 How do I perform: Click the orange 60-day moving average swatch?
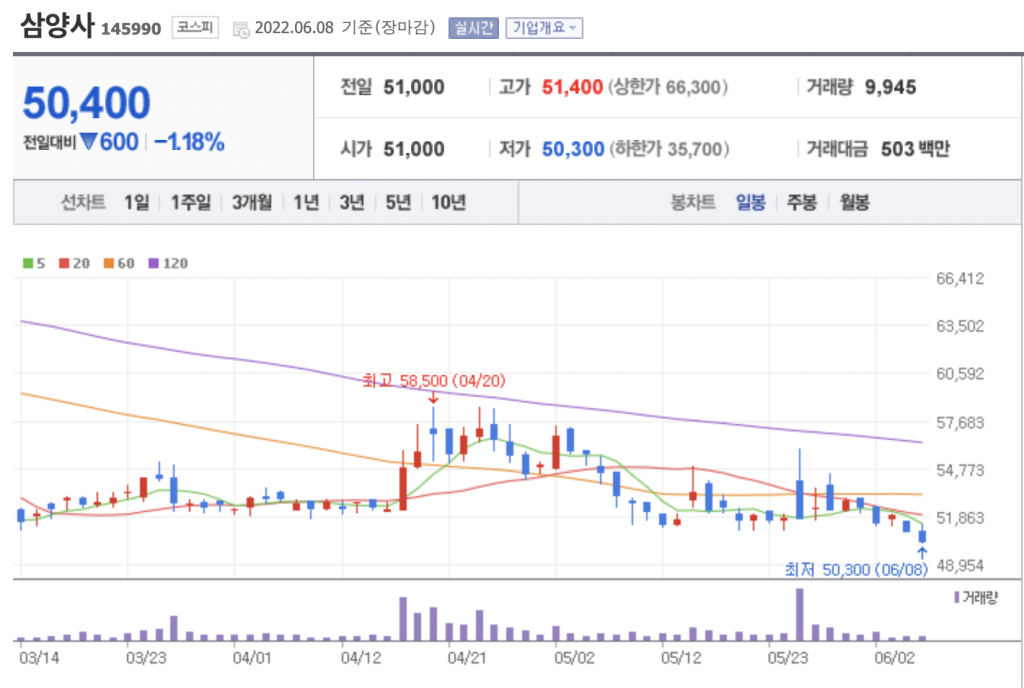(109, 263)
